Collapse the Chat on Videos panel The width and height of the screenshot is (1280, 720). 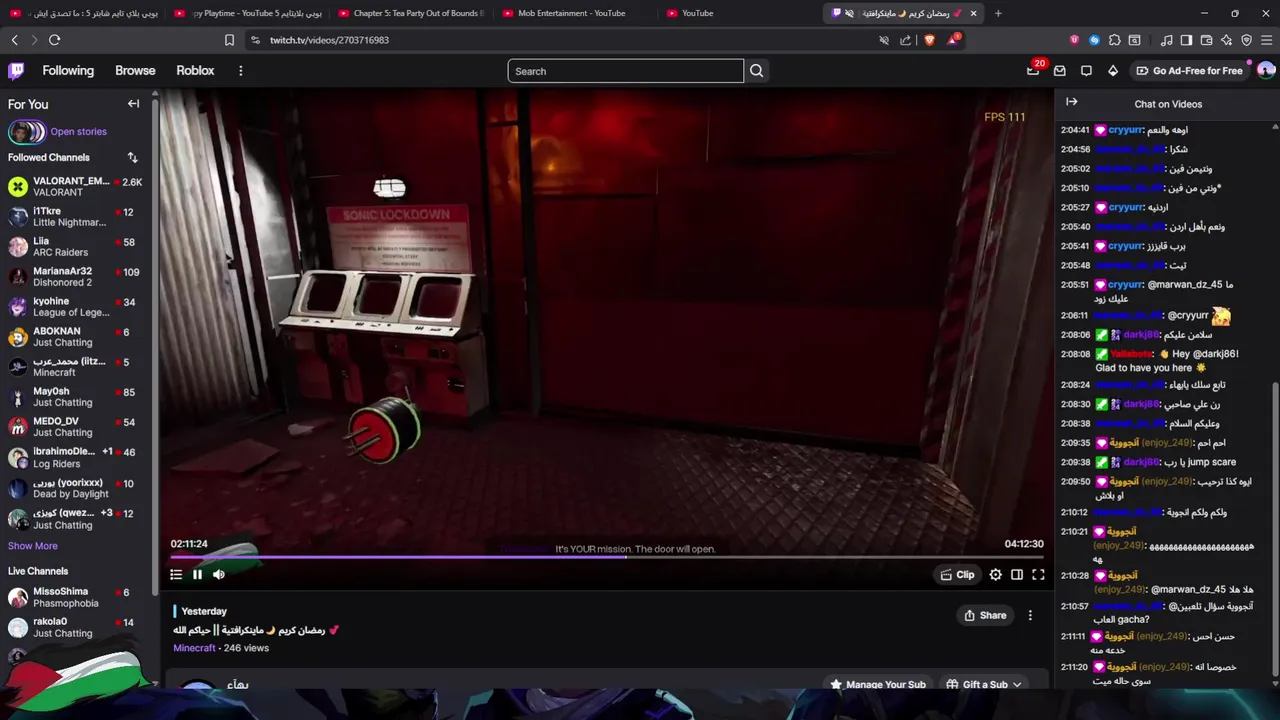1072,102
